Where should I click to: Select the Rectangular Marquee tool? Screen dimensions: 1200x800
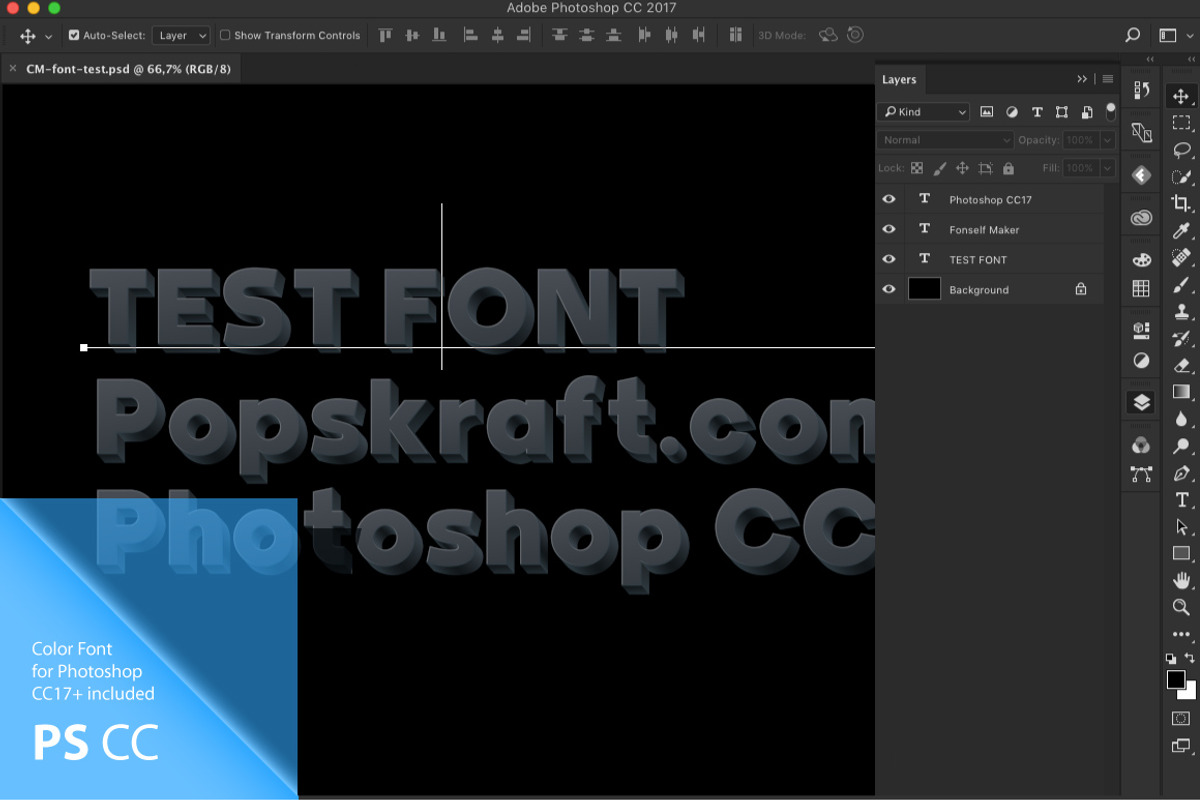1181,123
